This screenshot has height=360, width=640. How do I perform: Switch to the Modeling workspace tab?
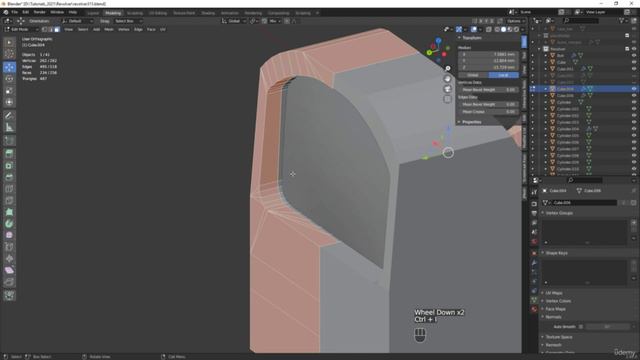point(113,13)
